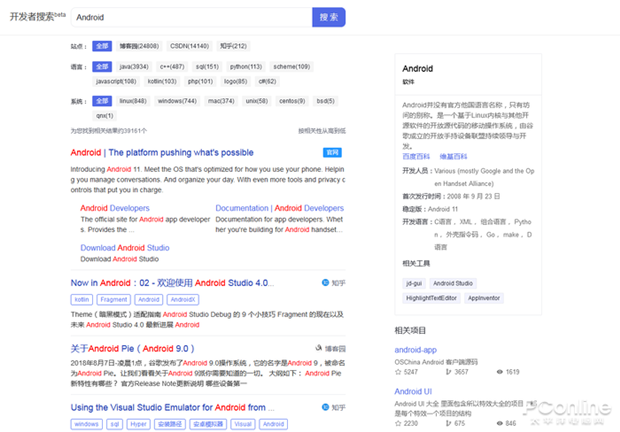Click the 开发者搜索 beta logo

(x=37, y=17)
